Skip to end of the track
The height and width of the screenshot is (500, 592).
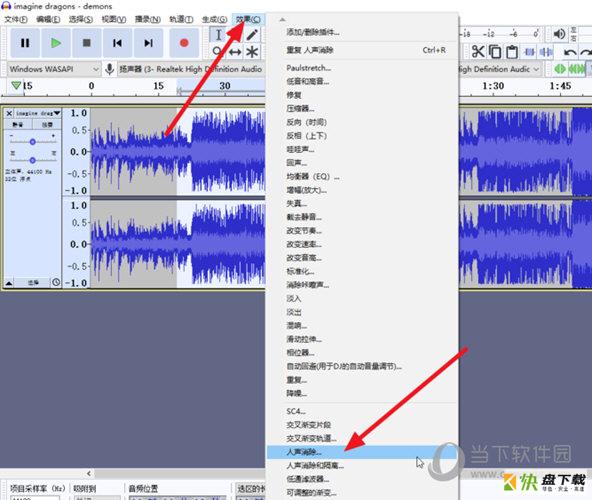(x=148, y=43)
